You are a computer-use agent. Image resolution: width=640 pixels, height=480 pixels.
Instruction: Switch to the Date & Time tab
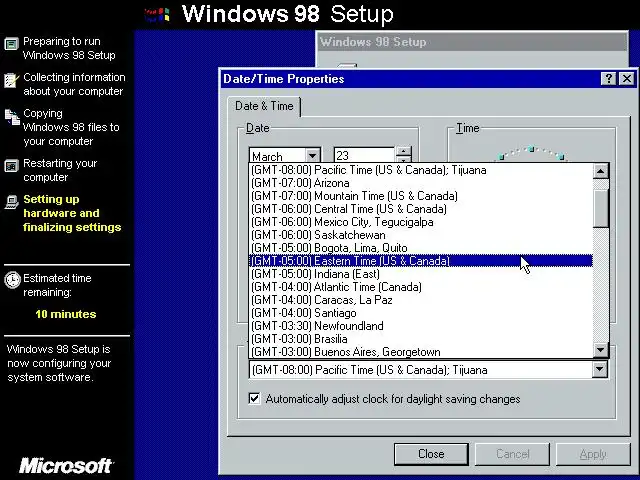click(264, 106)
